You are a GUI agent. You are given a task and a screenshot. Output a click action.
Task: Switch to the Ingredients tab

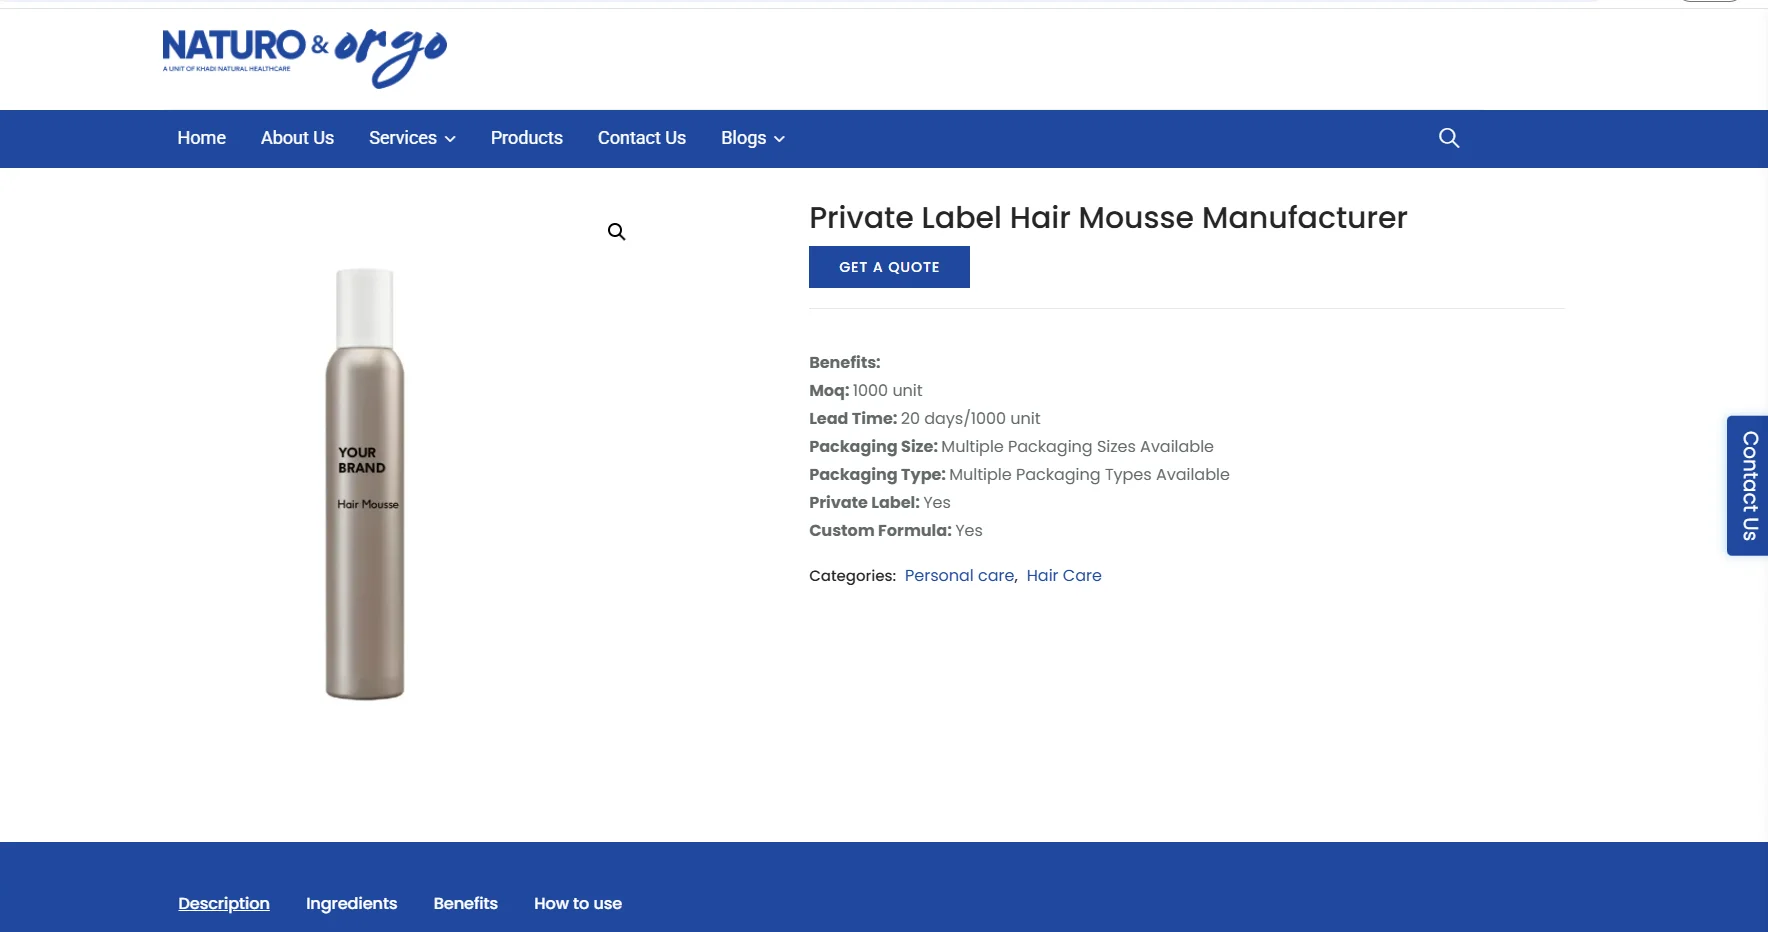[351, 903]
